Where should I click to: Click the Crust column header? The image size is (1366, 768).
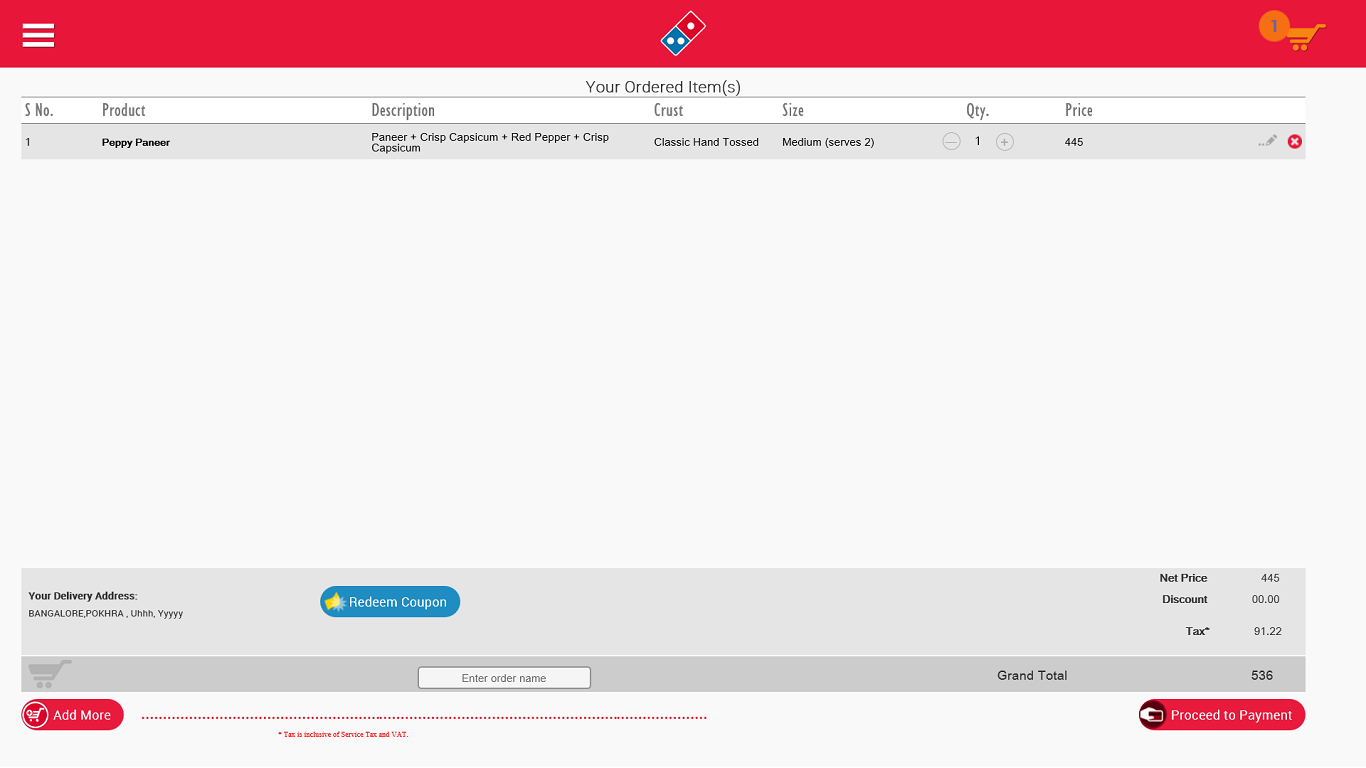[669, 110]
